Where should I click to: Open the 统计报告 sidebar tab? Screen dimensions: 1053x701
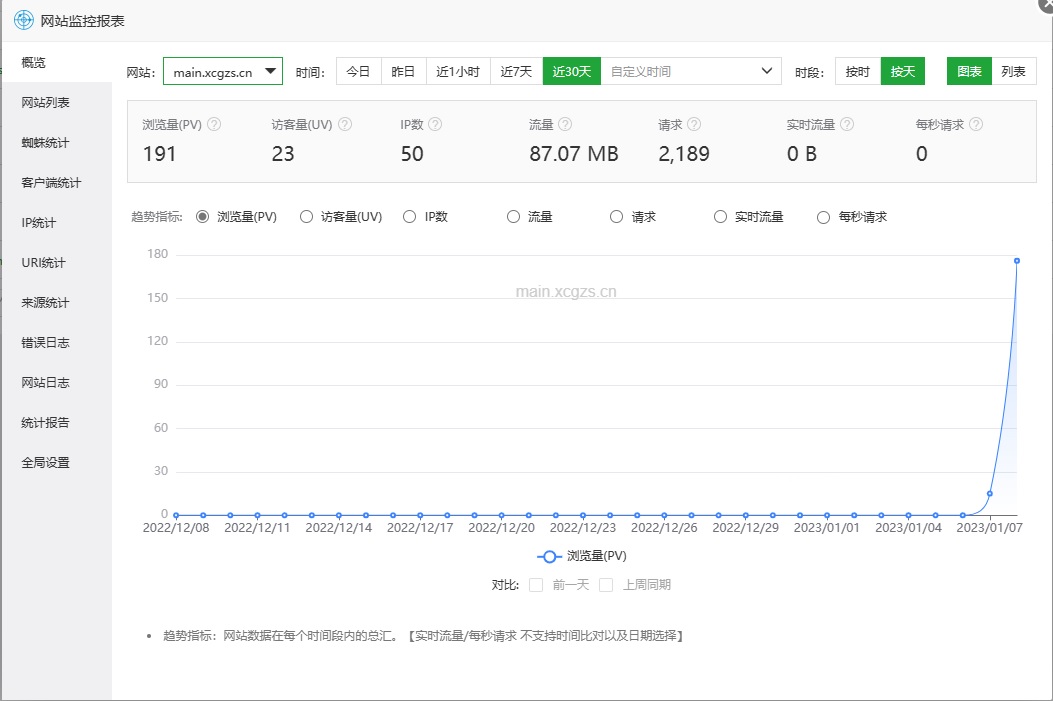pos(56,423)
